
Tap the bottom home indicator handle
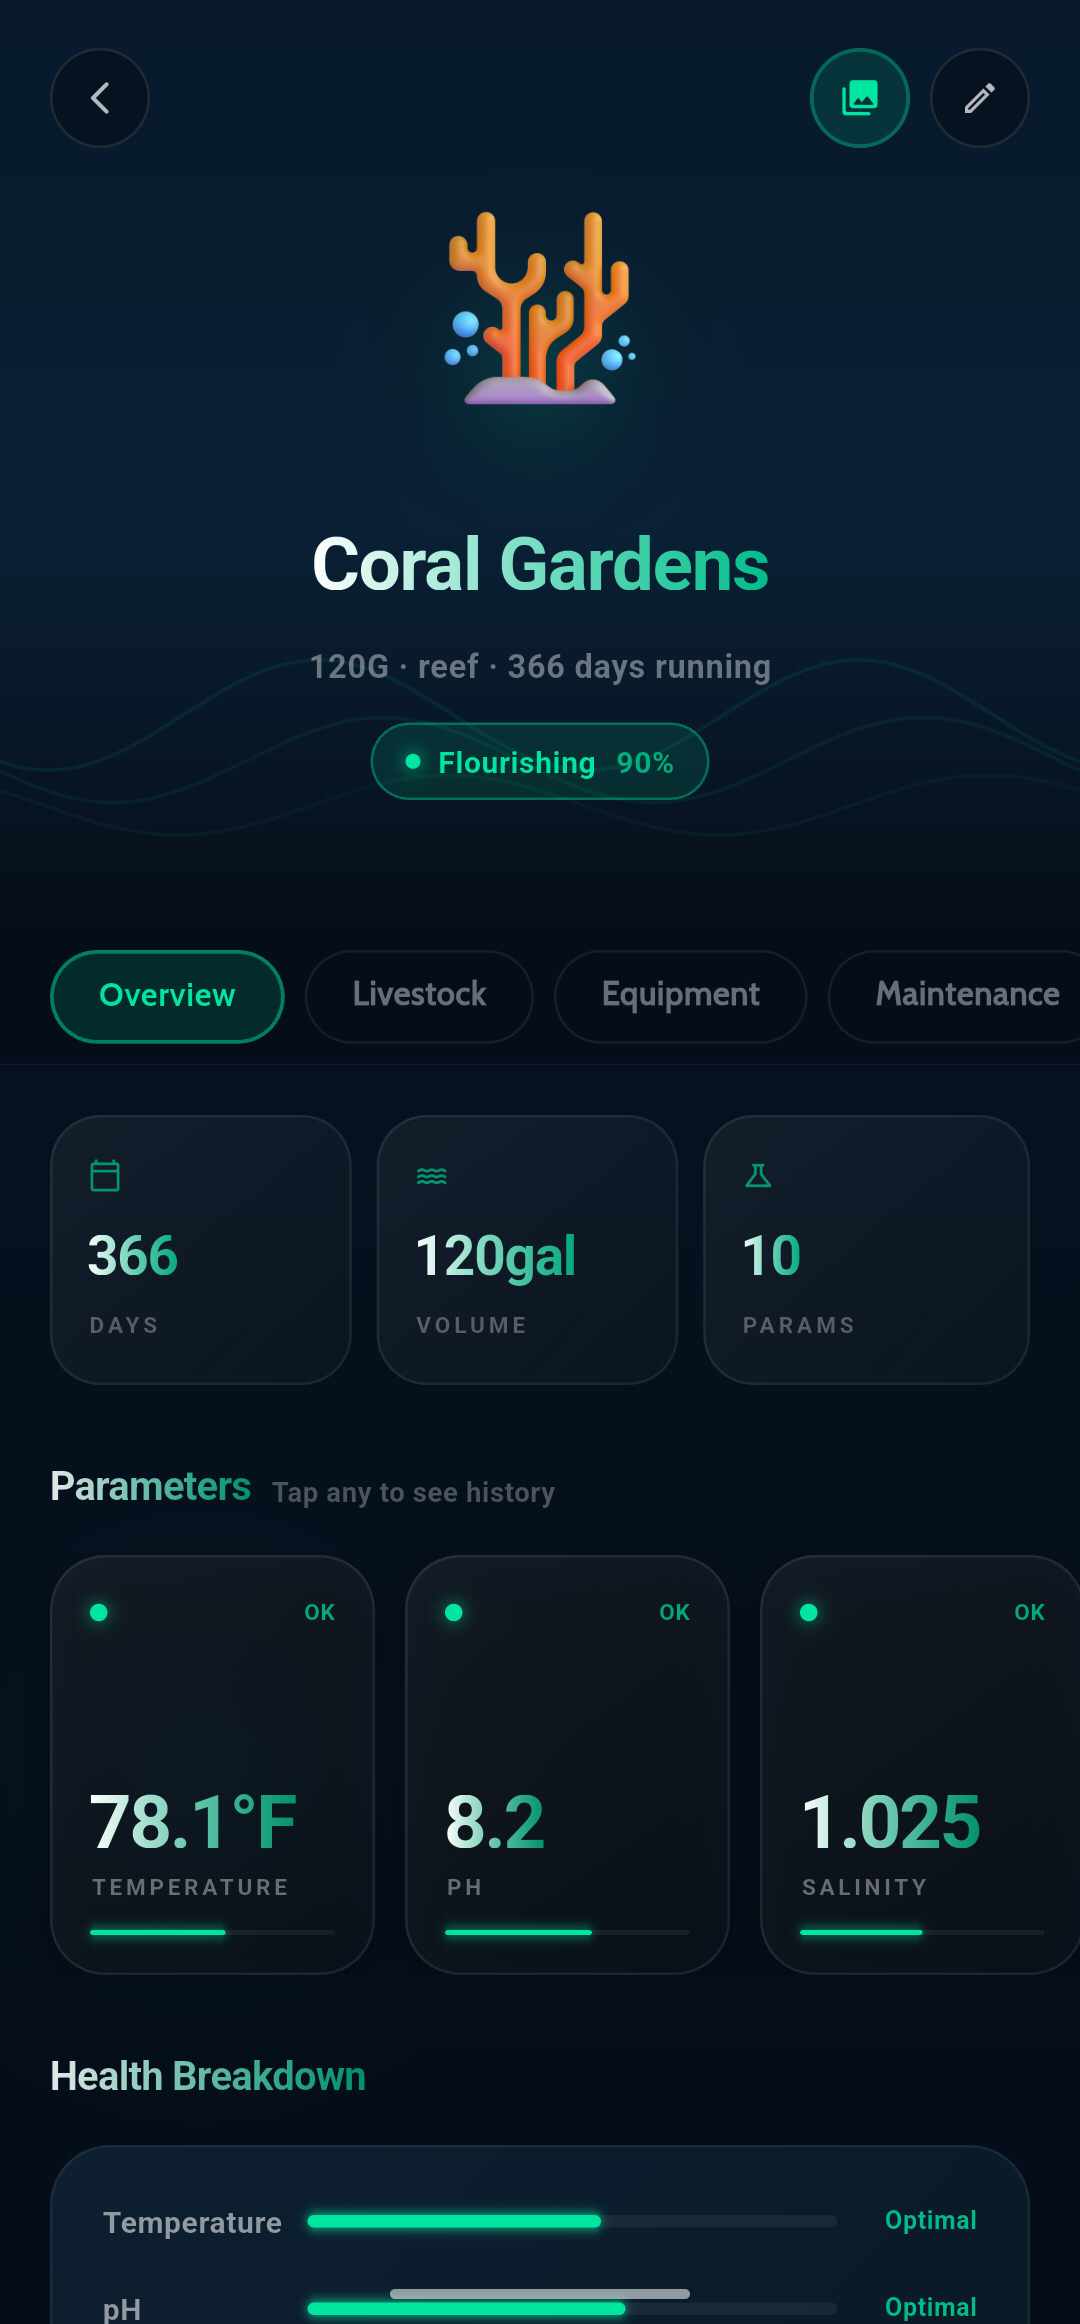[540, 2294]
